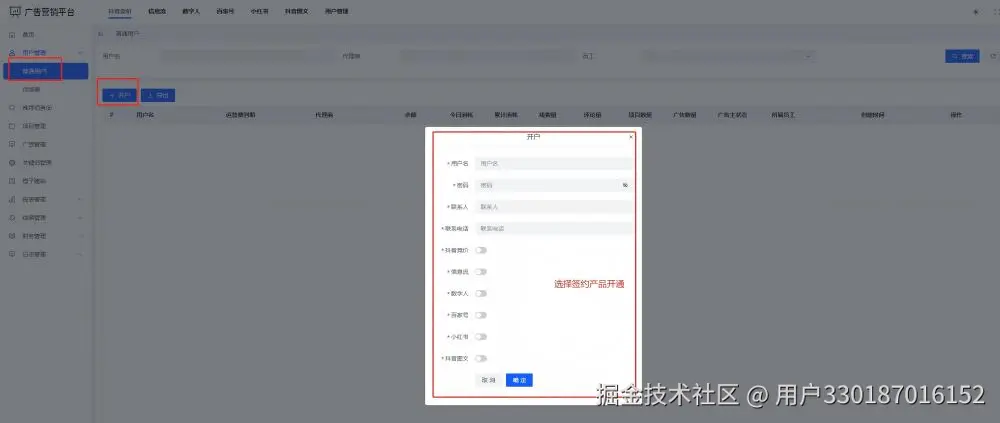
Task: Switch to the 数字人 top tab
Action: [x=191, y=11]
